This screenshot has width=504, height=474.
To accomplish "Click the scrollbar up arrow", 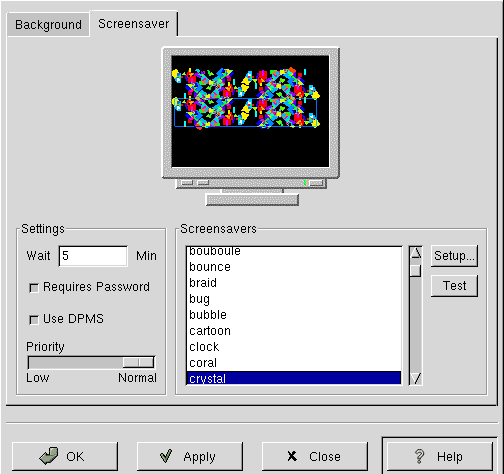I will point(416,253).
